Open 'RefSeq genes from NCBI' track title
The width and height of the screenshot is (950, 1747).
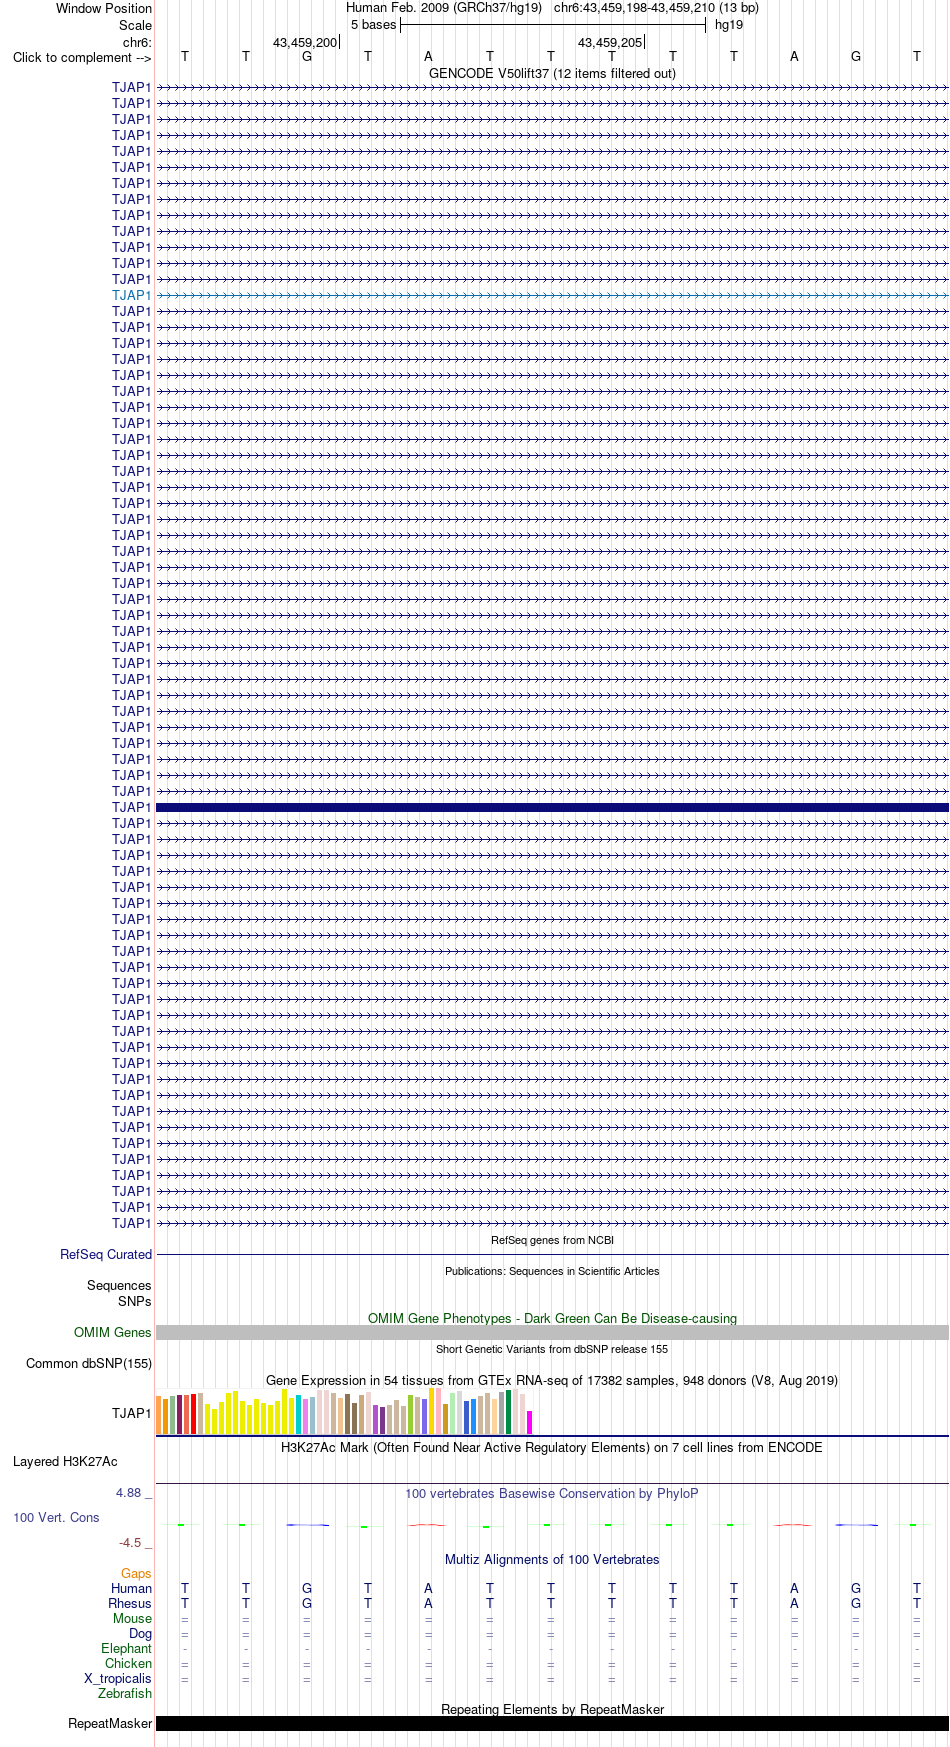[x=552, y=1240]
